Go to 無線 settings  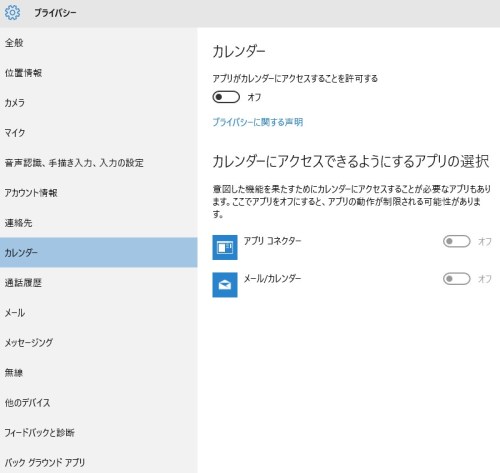point(99,373)
